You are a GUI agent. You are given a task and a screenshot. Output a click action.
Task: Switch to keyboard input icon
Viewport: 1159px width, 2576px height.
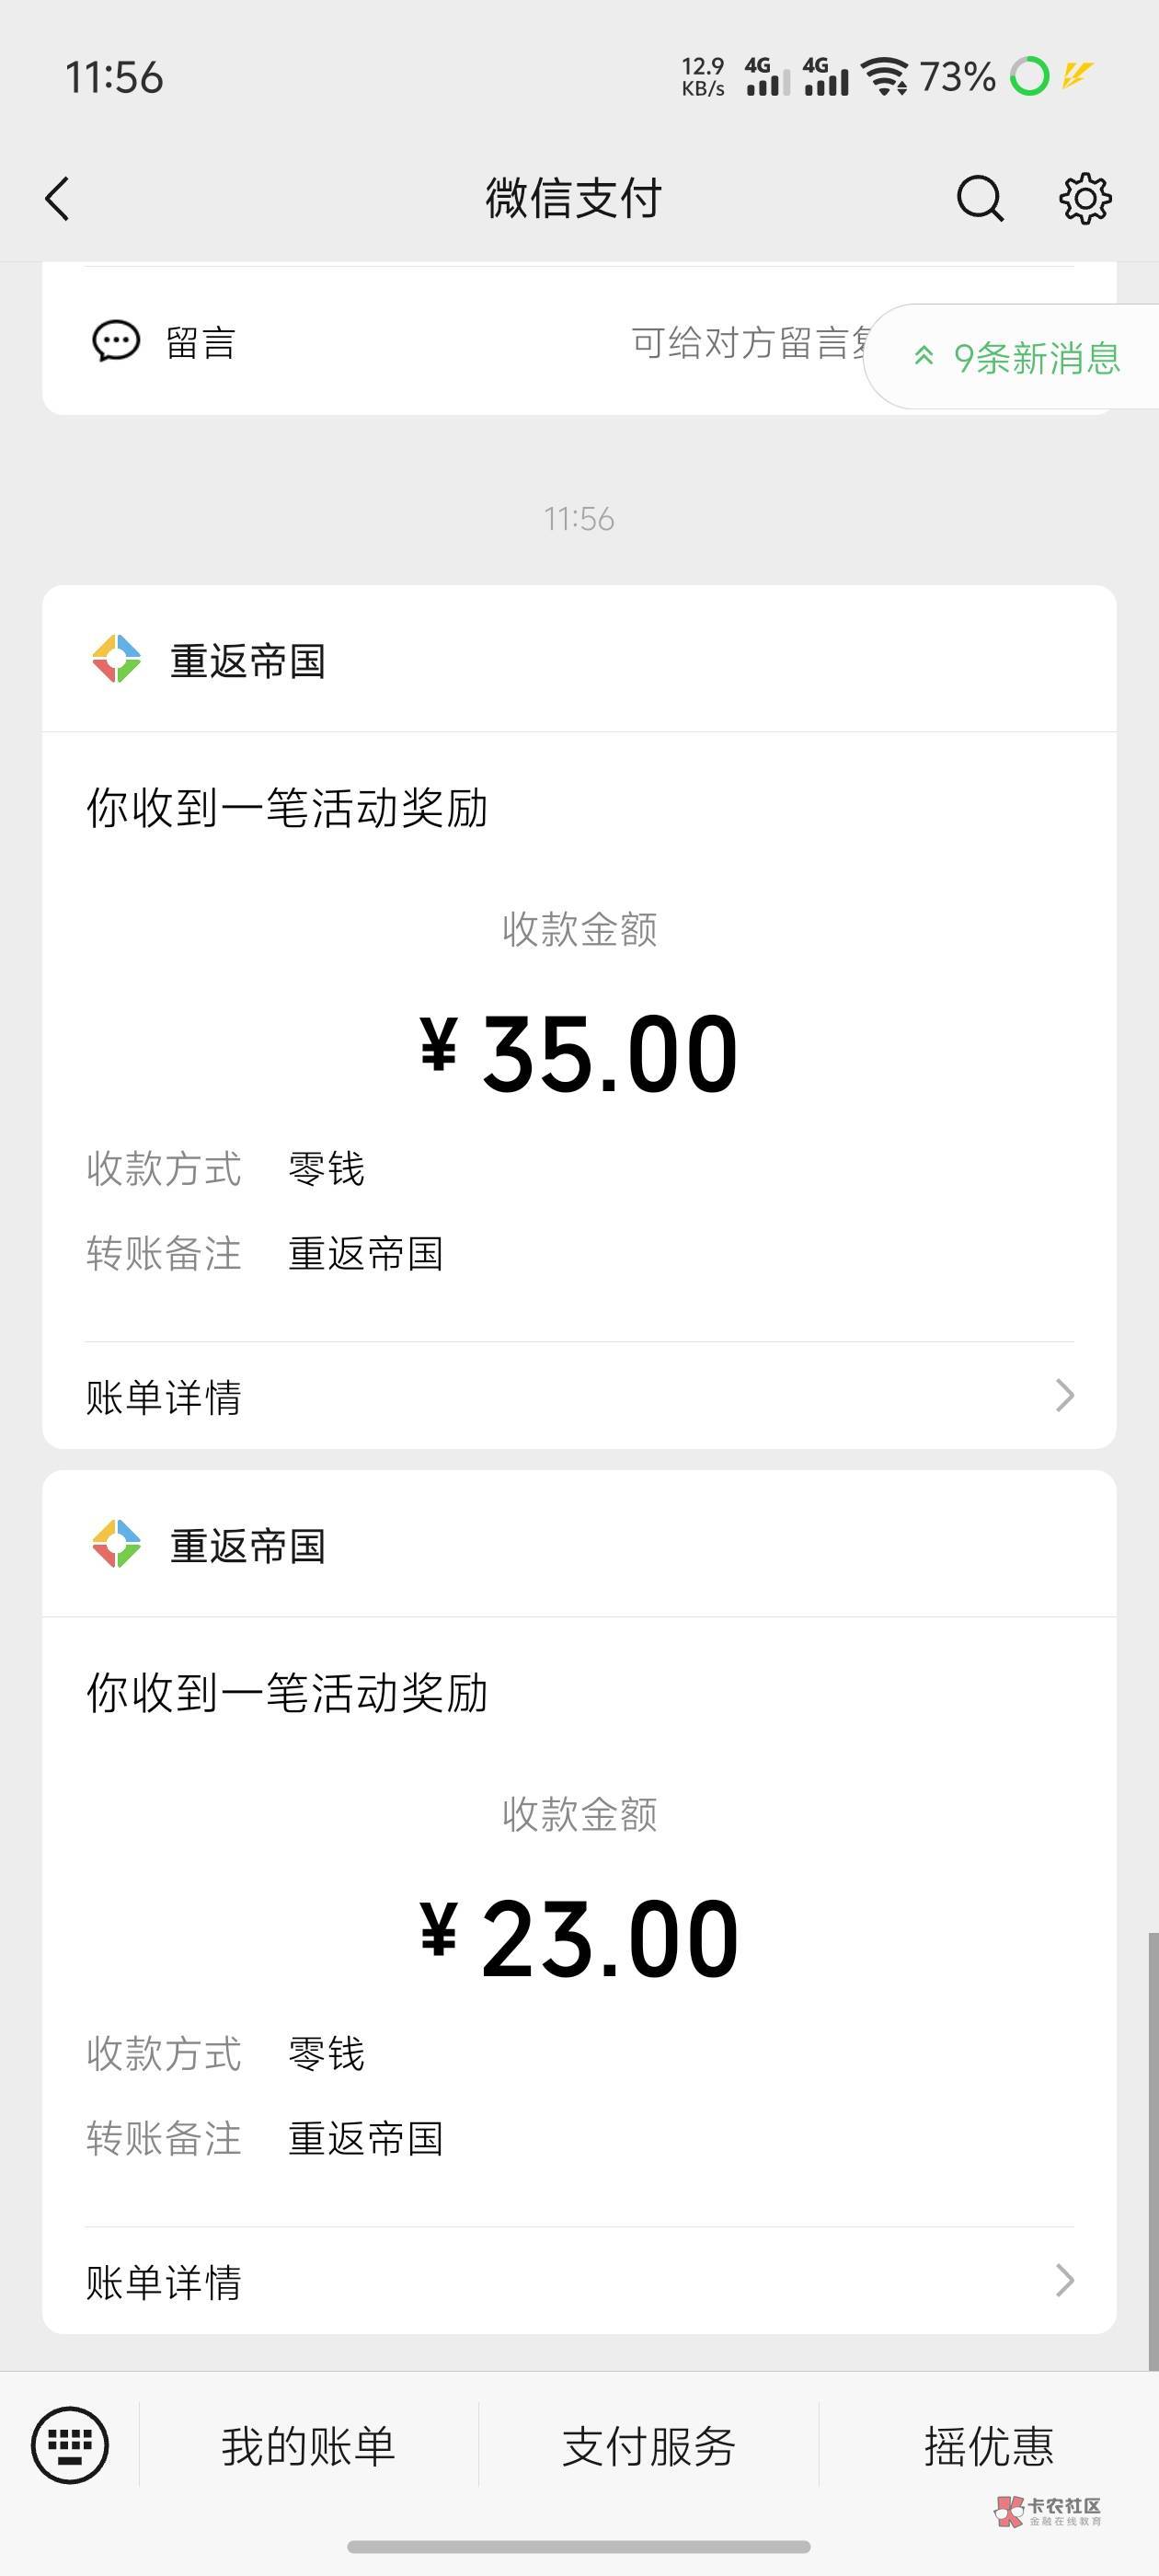pyautogui.click(x=70, y=2445)
